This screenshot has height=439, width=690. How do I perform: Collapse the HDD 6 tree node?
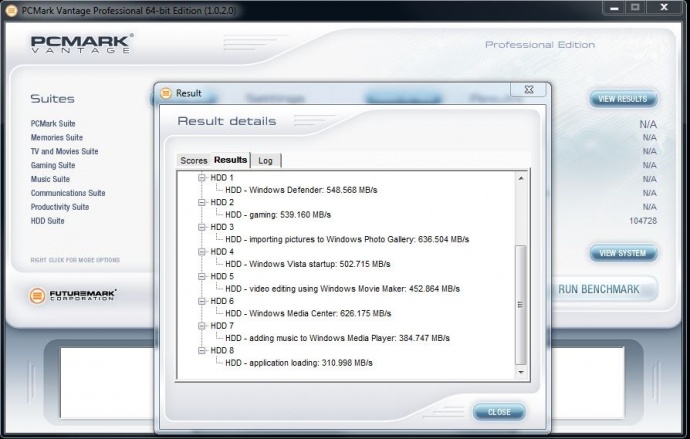point(202,301)
